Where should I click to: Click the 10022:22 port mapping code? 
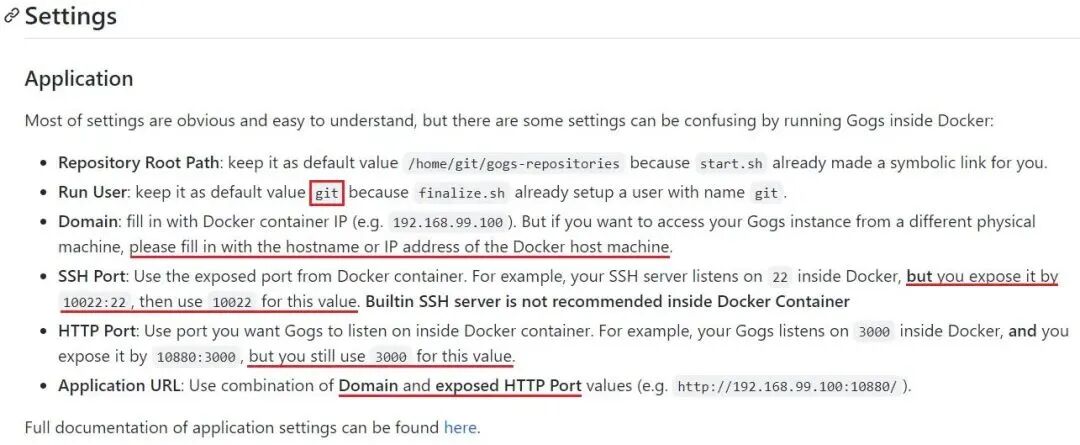[x=96, y=302]
